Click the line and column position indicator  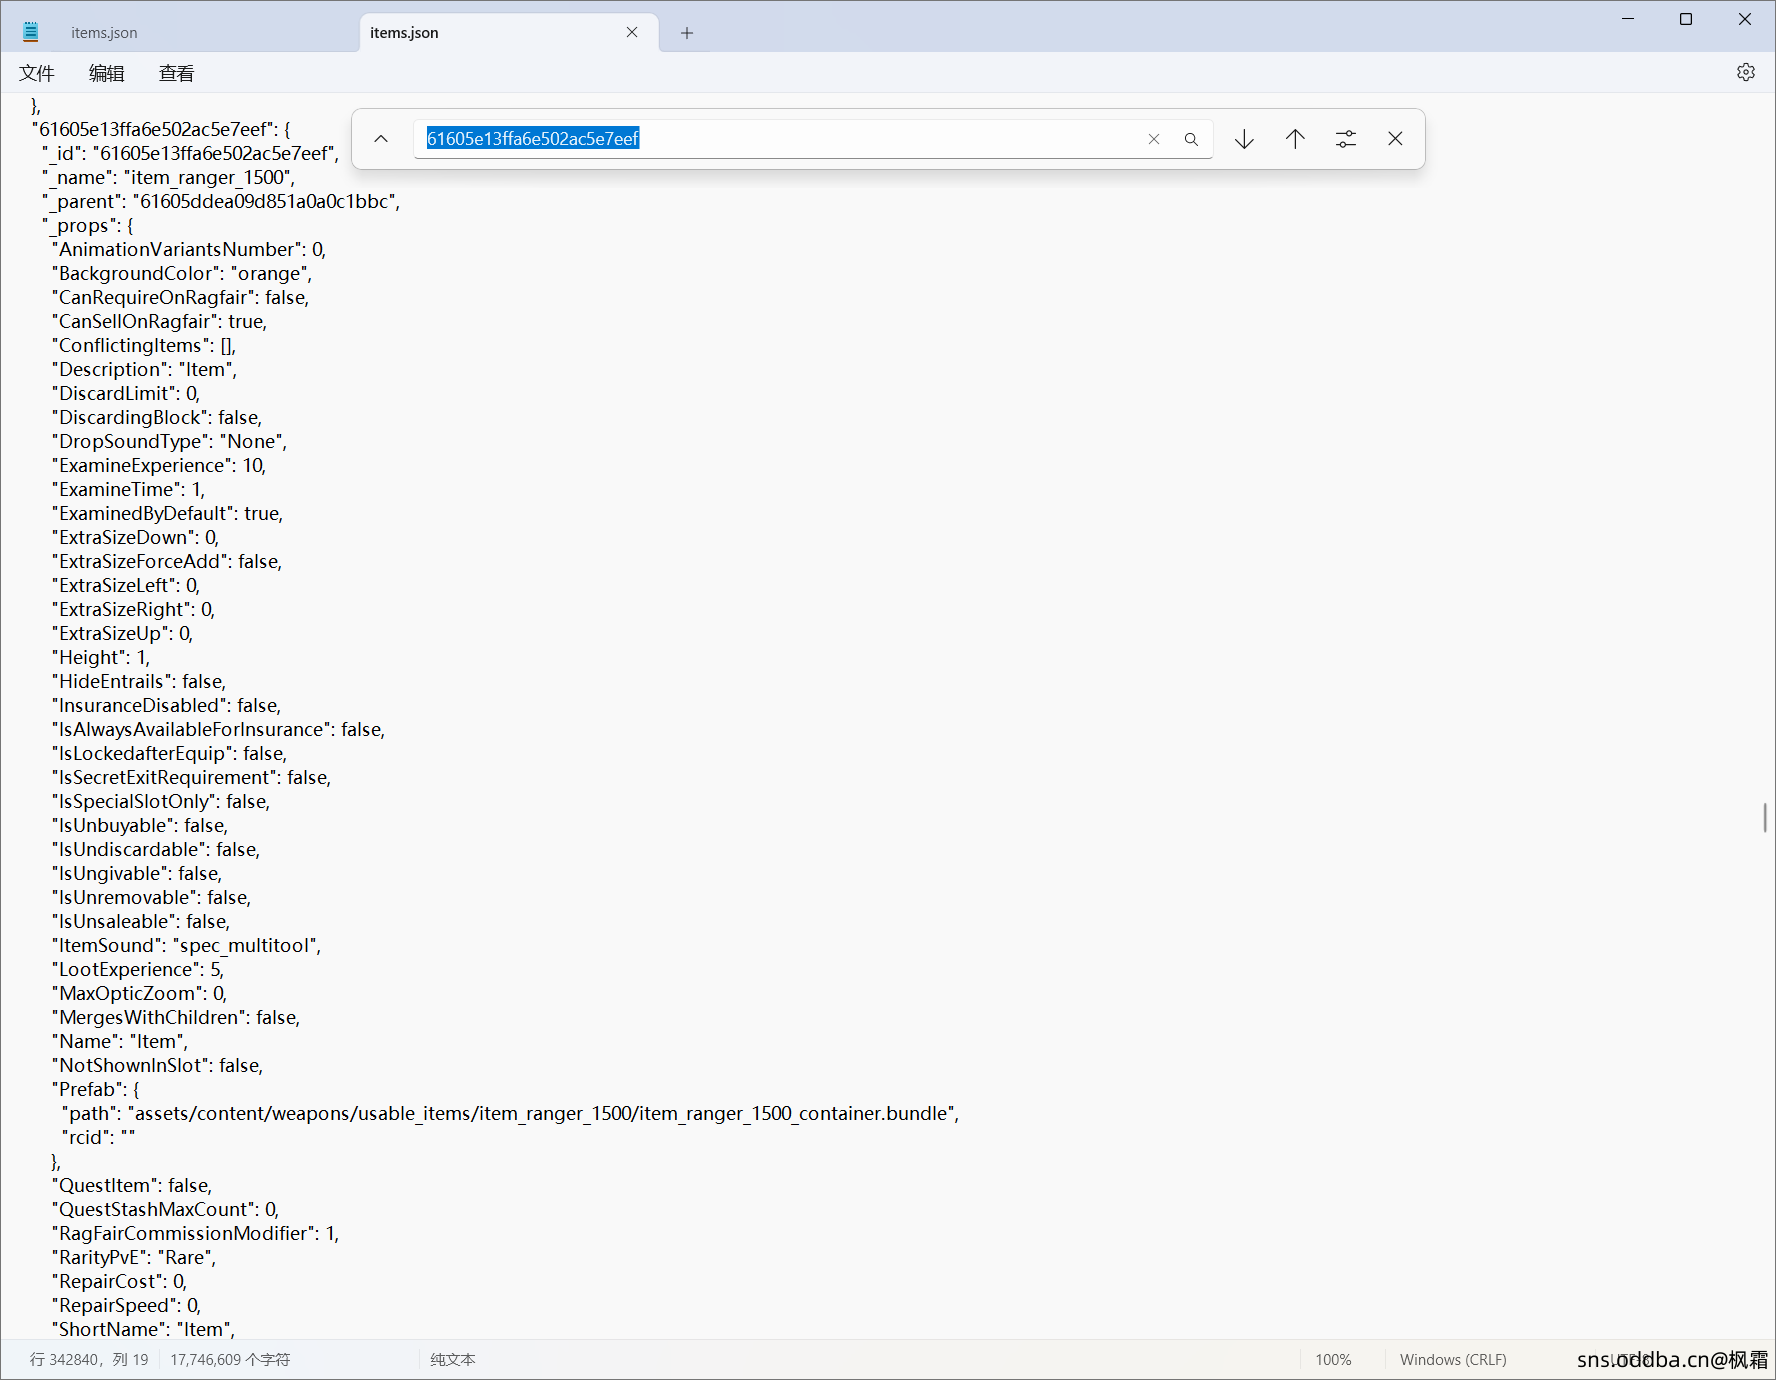click(89, 1360)
